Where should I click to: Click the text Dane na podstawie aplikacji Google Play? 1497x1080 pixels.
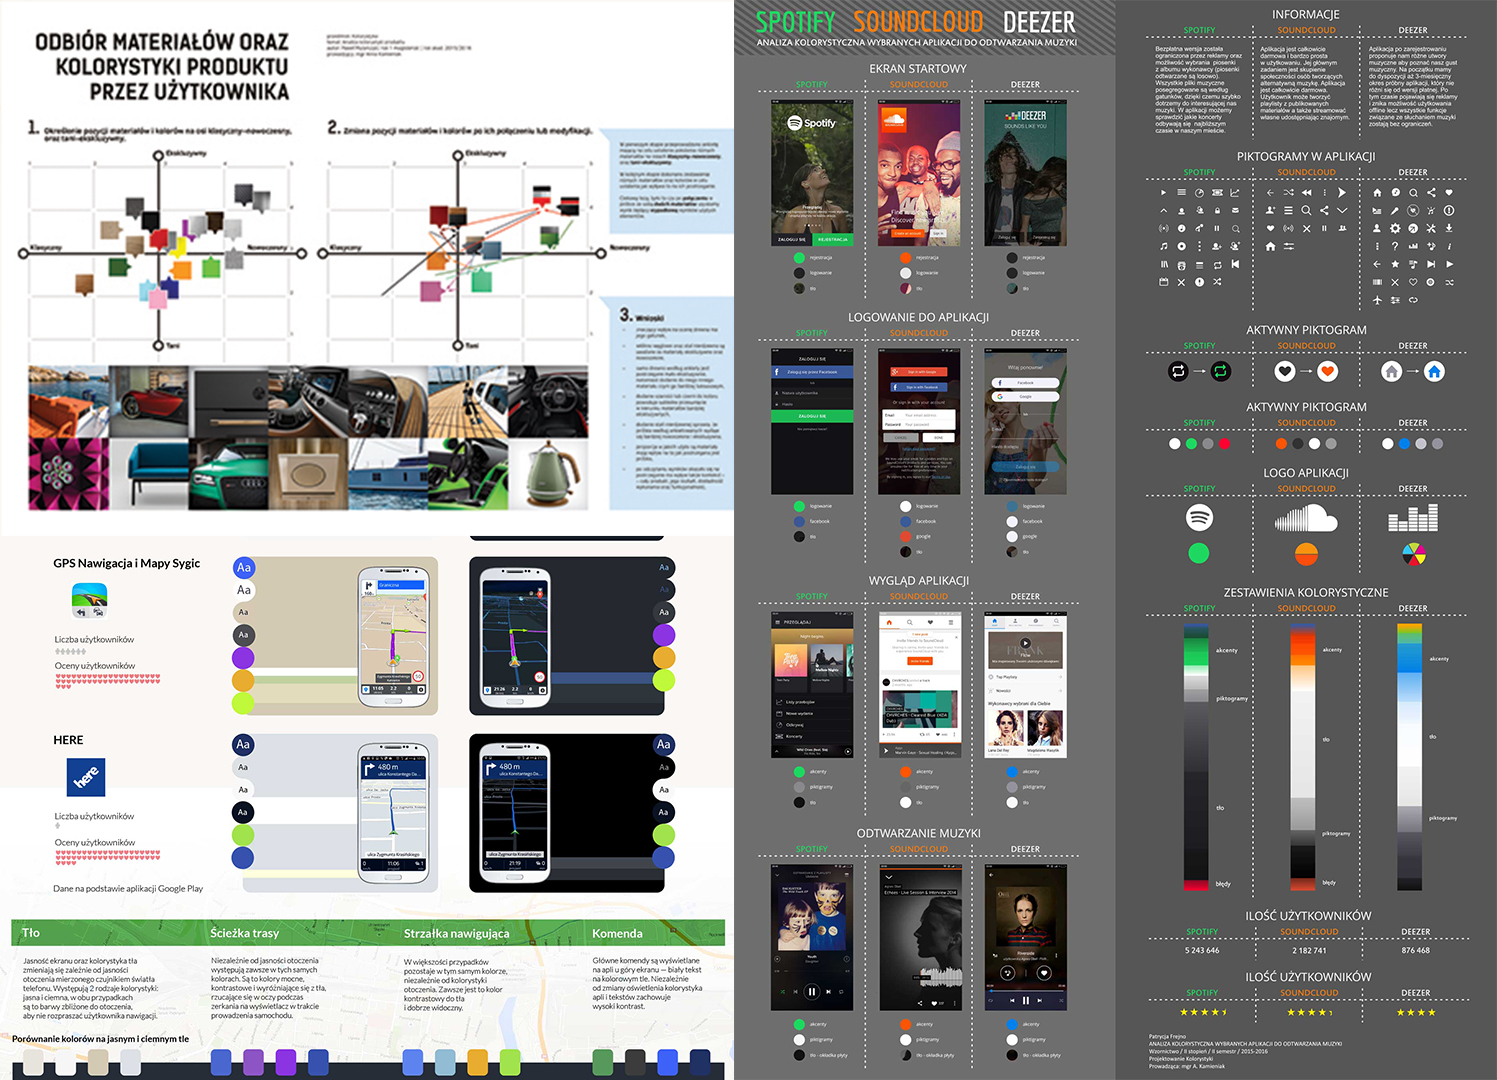128,888
